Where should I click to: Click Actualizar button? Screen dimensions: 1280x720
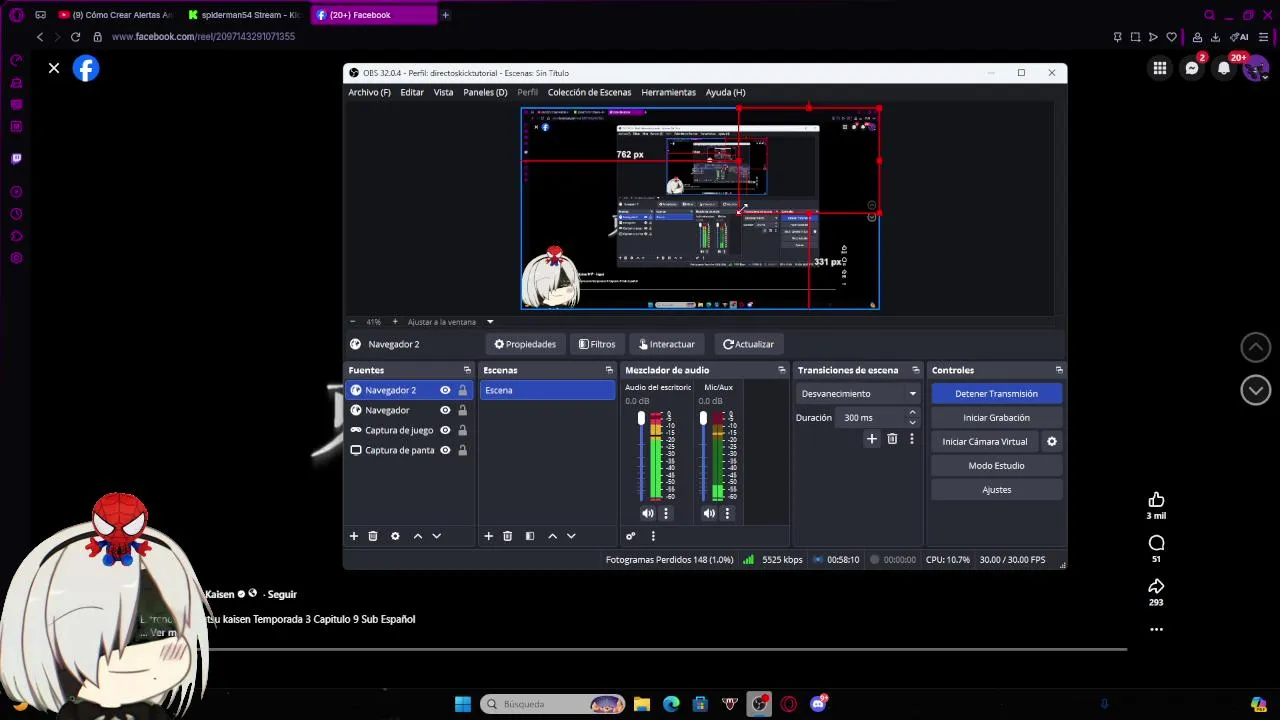(x=748, y=344)
